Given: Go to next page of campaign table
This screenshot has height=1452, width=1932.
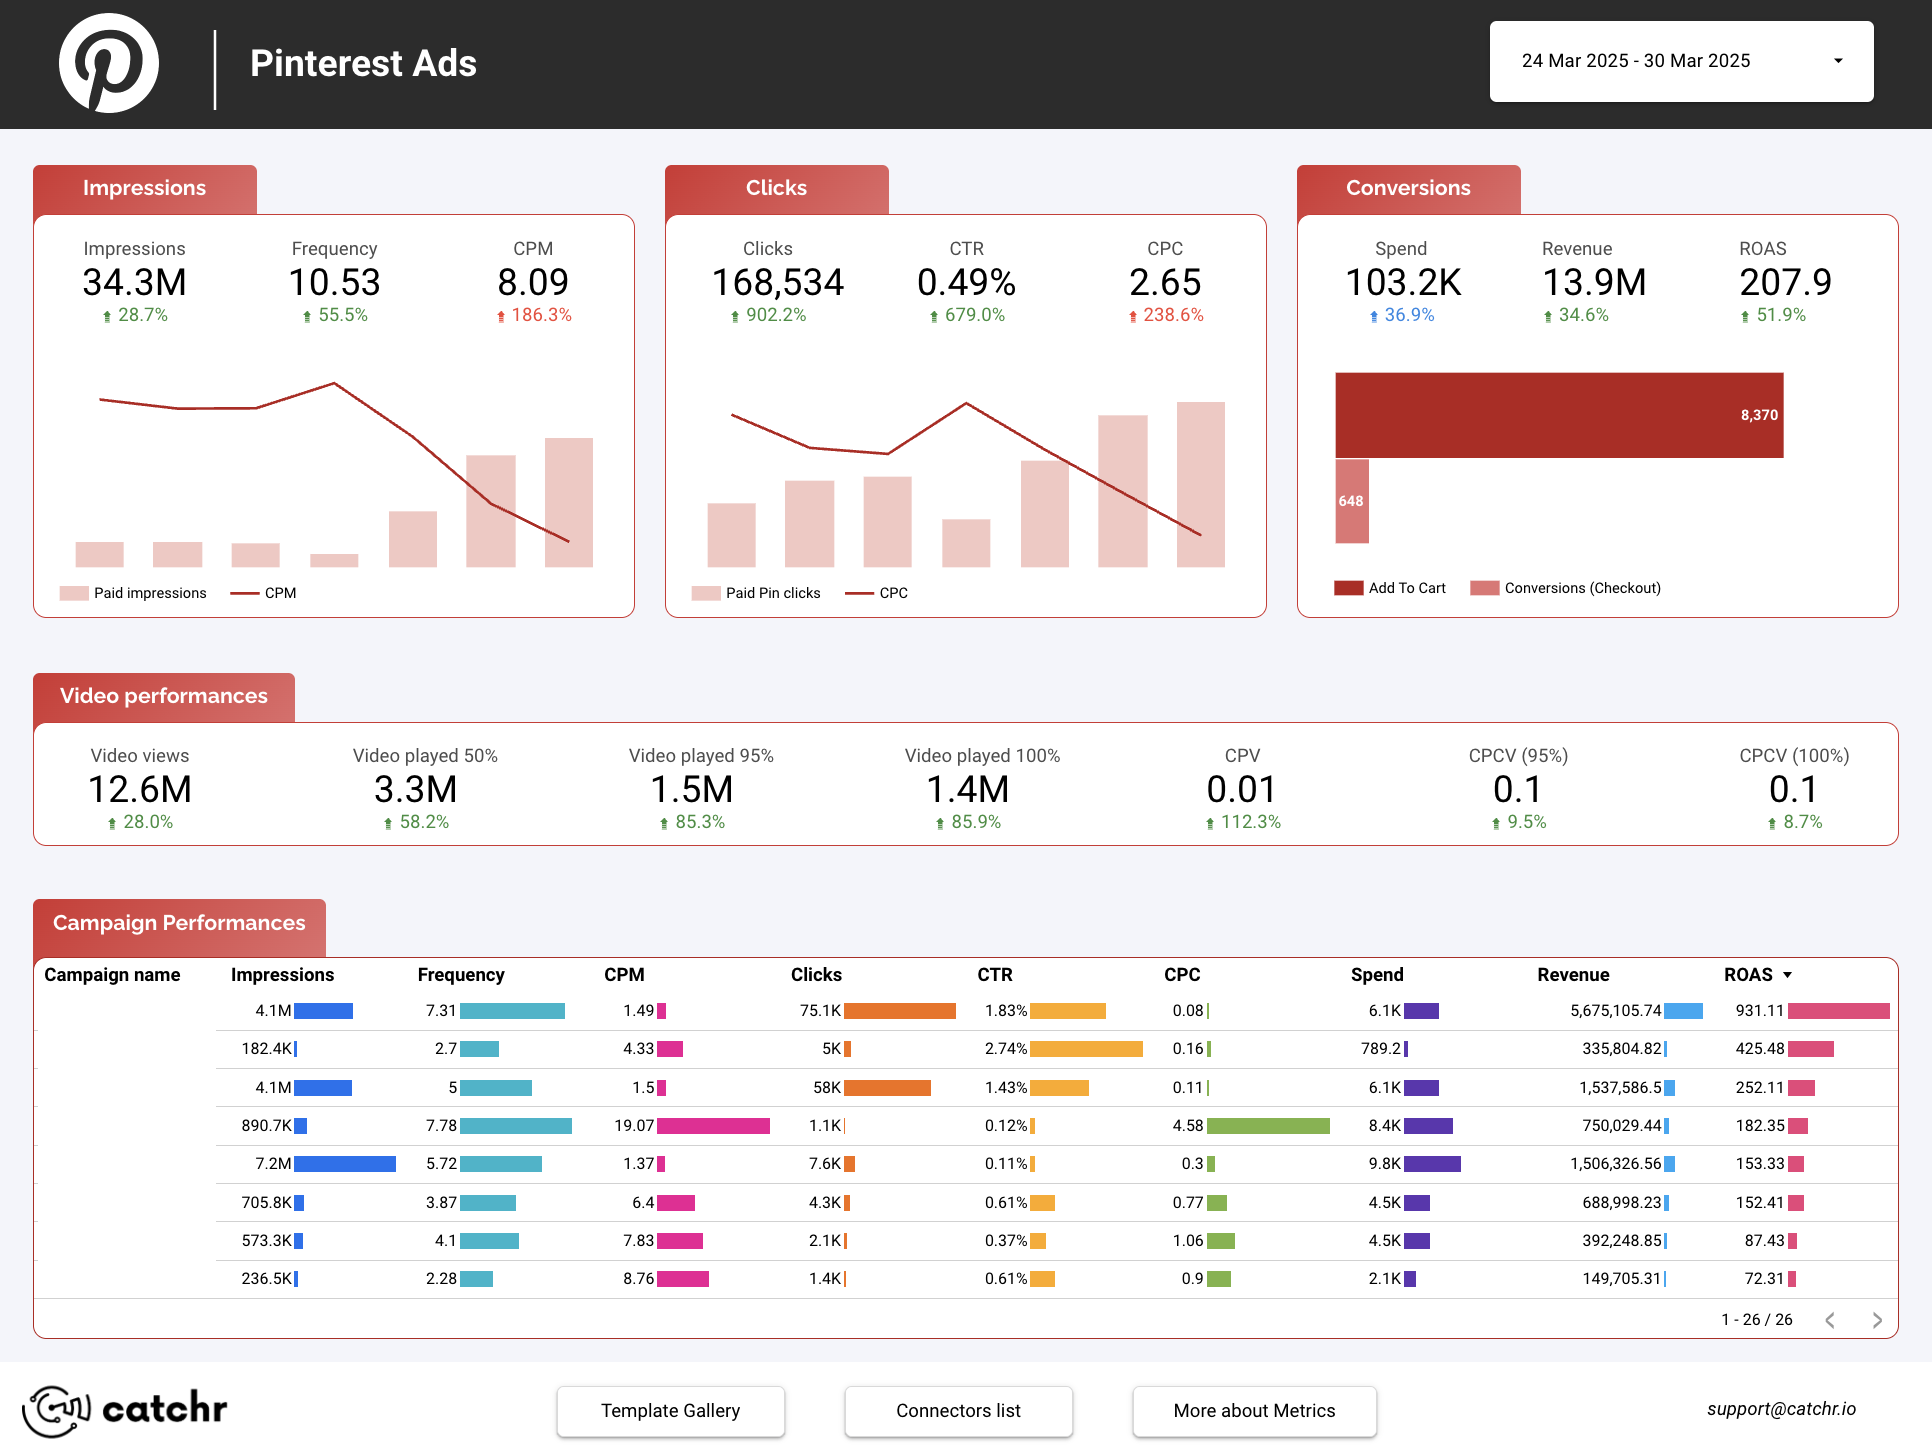Looking at the screenshot, I should 1877,1320.
